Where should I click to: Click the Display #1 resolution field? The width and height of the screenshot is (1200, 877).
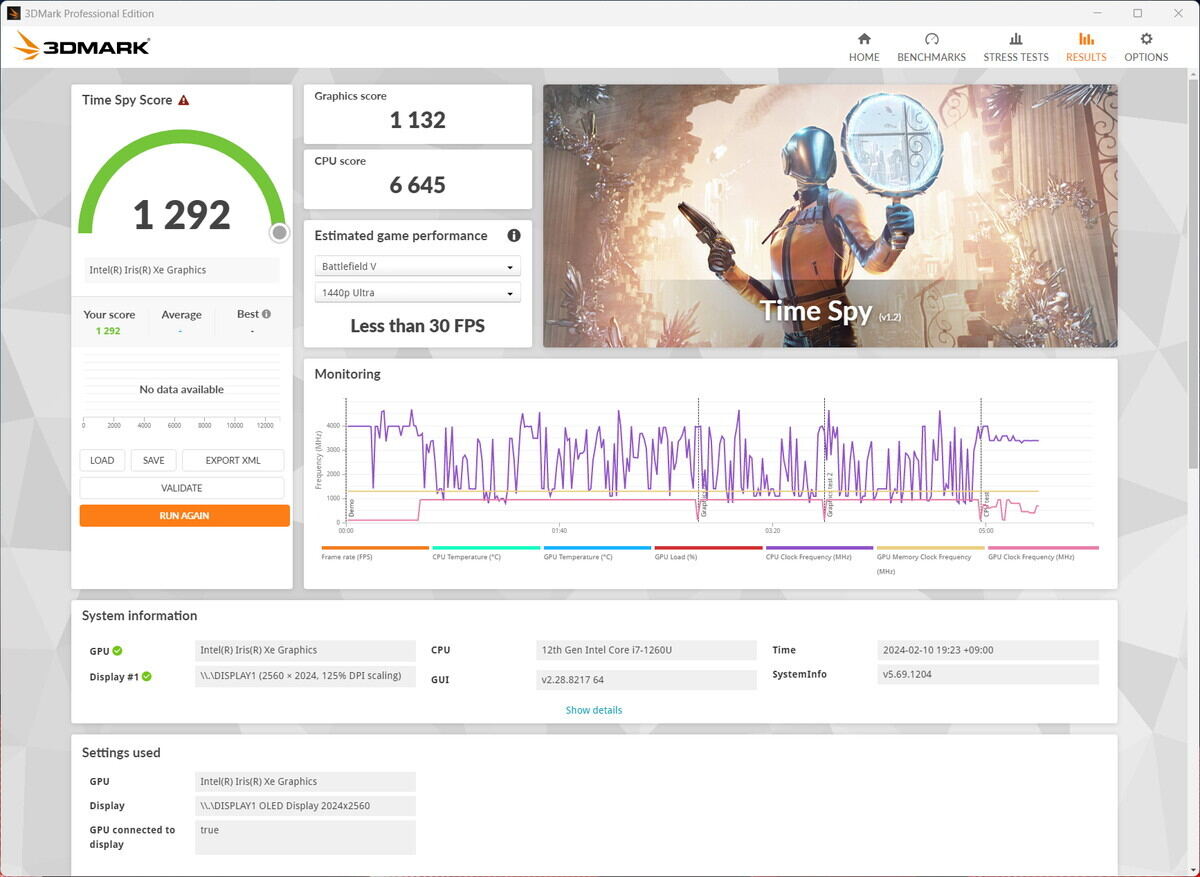coord(305,676)
